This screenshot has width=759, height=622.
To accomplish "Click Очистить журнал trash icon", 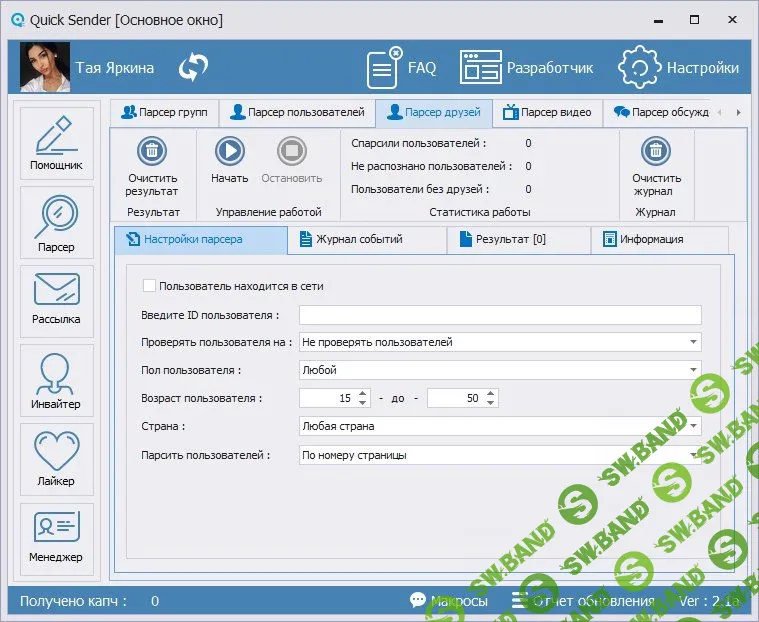I will (656, 151).
